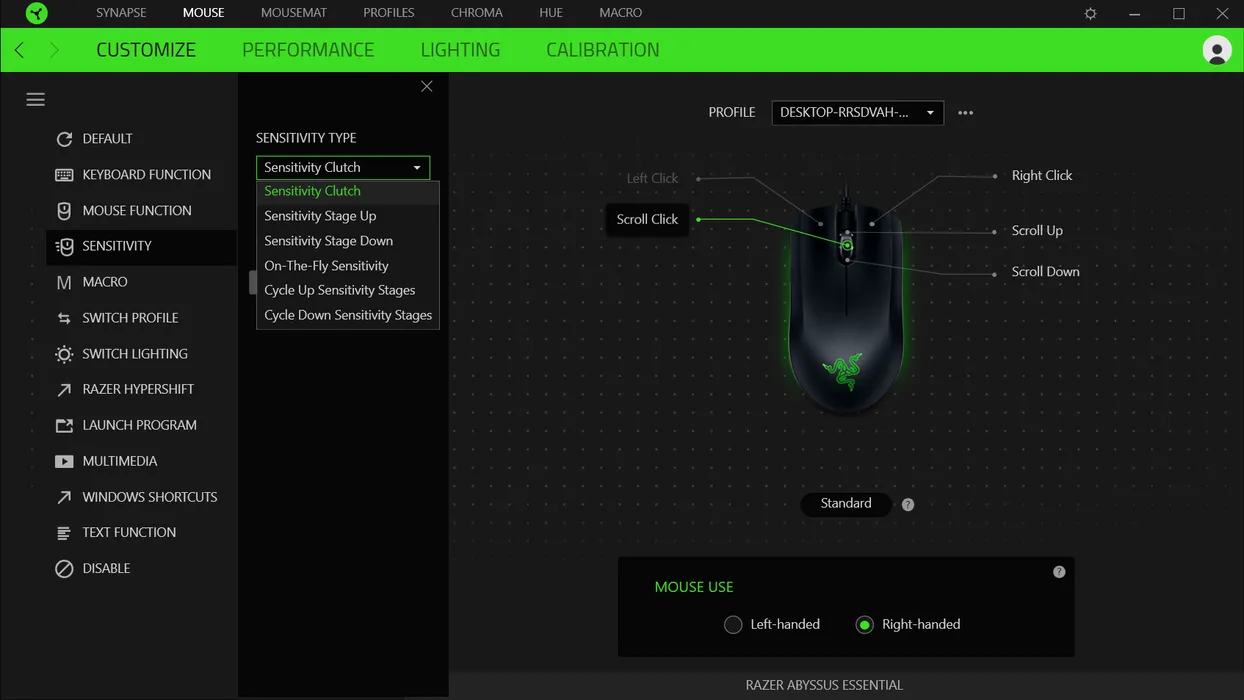Screen dimensions: 1244x700
Task: Click help icon in Mouse Use panel
Action: pos(1059,572)
